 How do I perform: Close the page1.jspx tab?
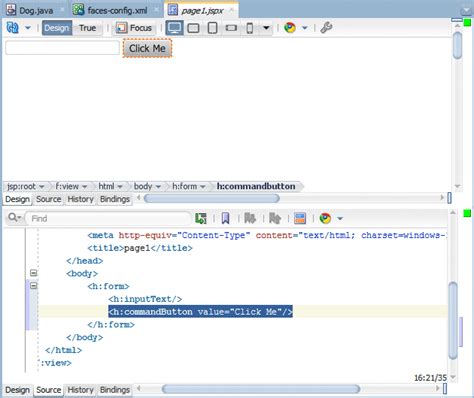(232, 10)
